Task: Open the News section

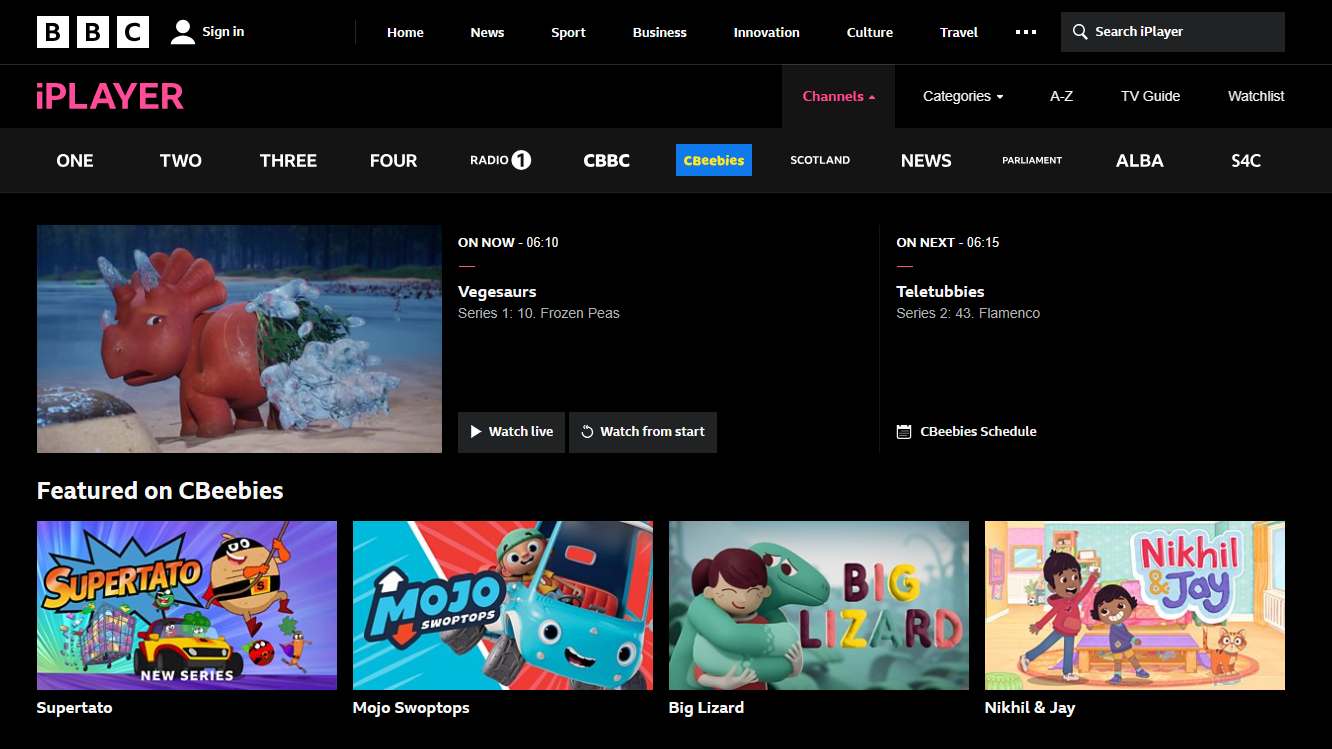Action: coord(487,32)
